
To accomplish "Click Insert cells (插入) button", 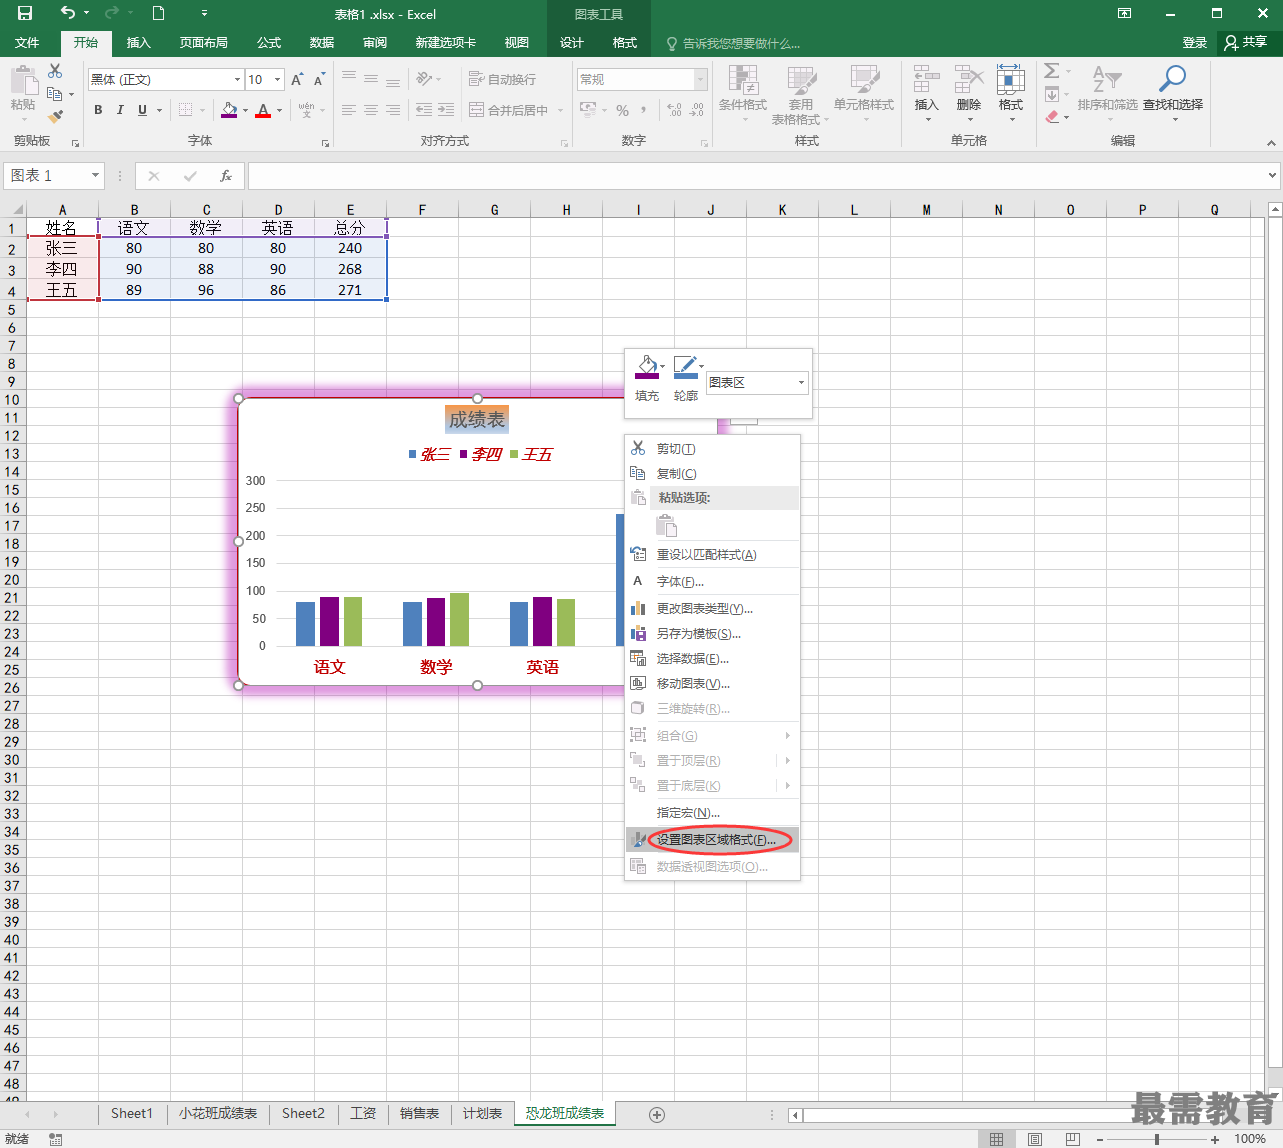I will point(927,93).
